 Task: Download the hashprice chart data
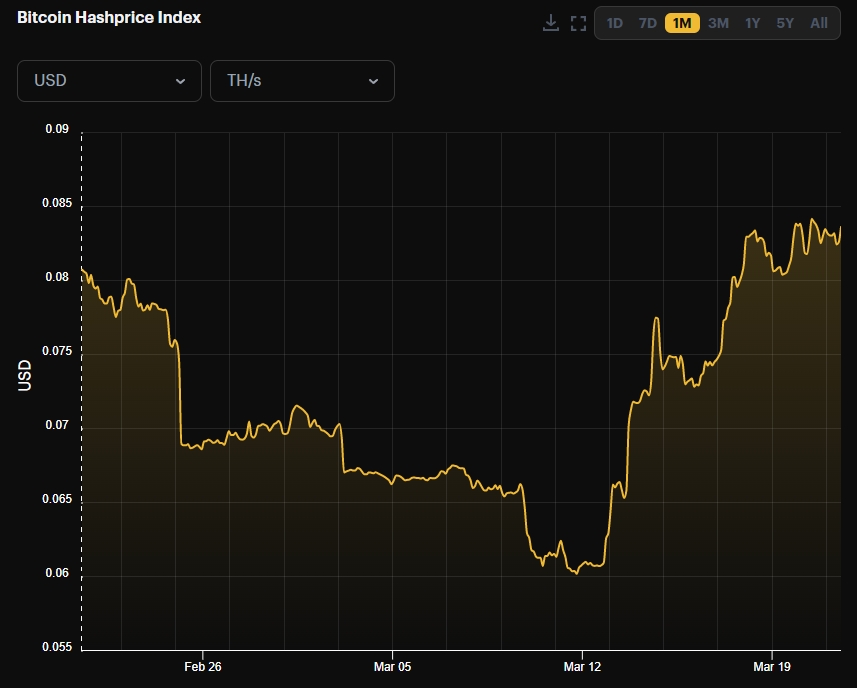tap(550, 23)
